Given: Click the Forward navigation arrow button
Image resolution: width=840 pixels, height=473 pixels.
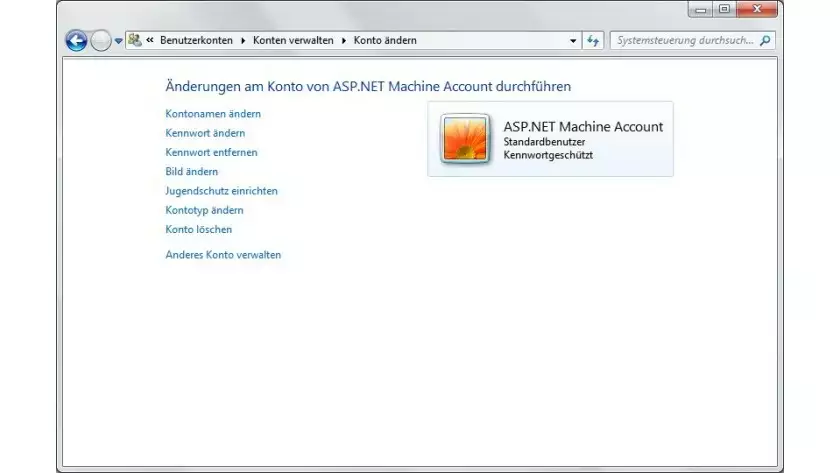Looking at the screenshot, I should (101, 41).
